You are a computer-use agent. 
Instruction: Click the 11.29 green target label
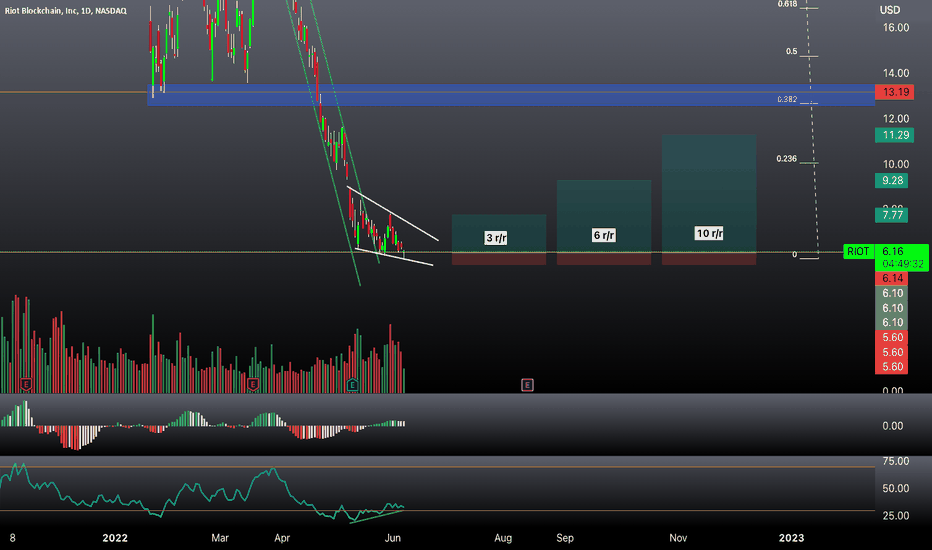pyautogui.click(x=895, y=135)
